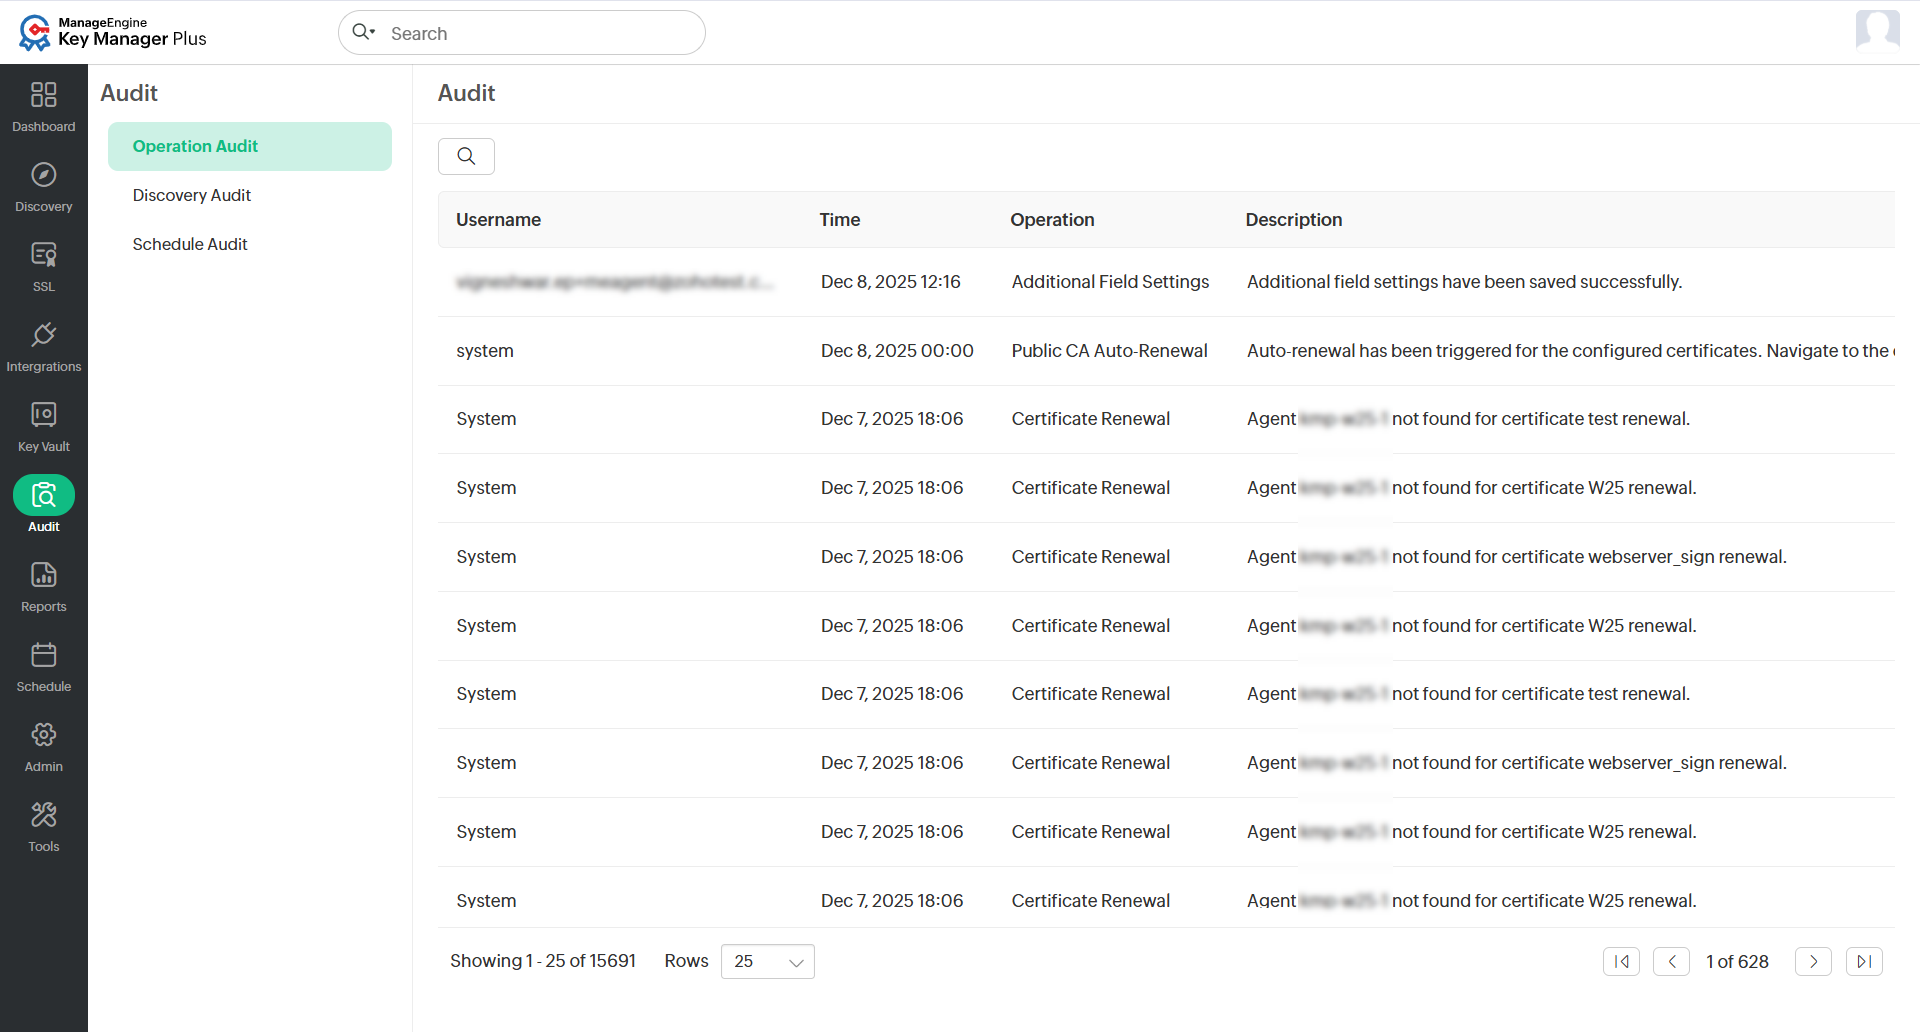Click 'Additional field settings have been saved successfully.' description
Screen dimensions: 1920x1032
(x=1464, y=282)
